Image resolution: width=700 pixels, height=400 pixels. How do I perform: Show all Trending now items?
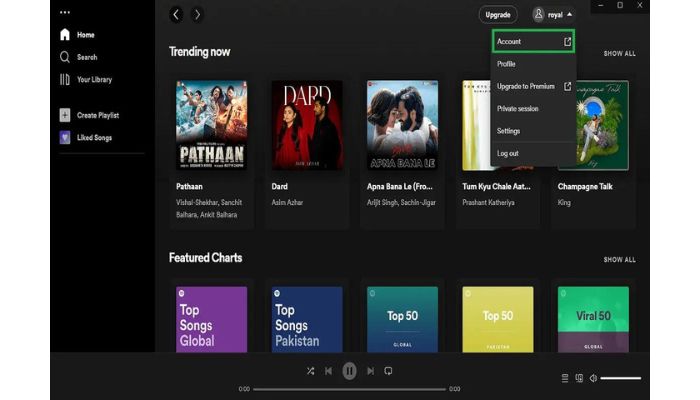click(x=619, y=54)
